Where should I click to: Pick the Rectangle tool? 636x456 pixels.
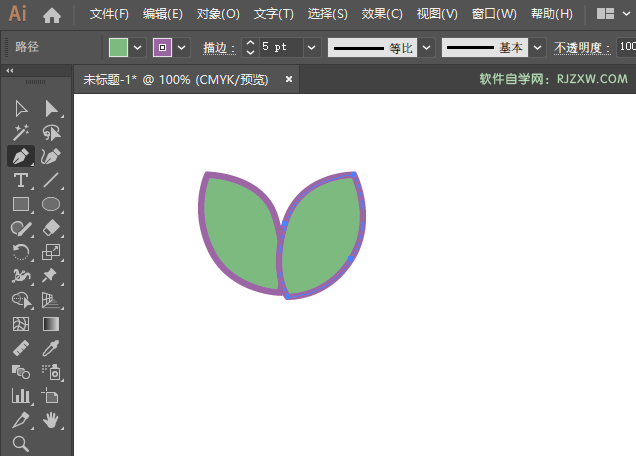[x=21, y=205]
